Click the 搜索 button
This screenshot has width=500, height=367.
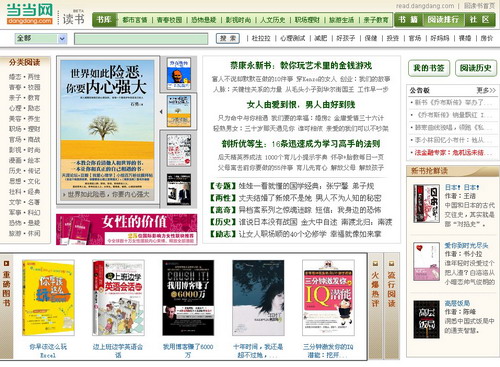pos(228,38)
